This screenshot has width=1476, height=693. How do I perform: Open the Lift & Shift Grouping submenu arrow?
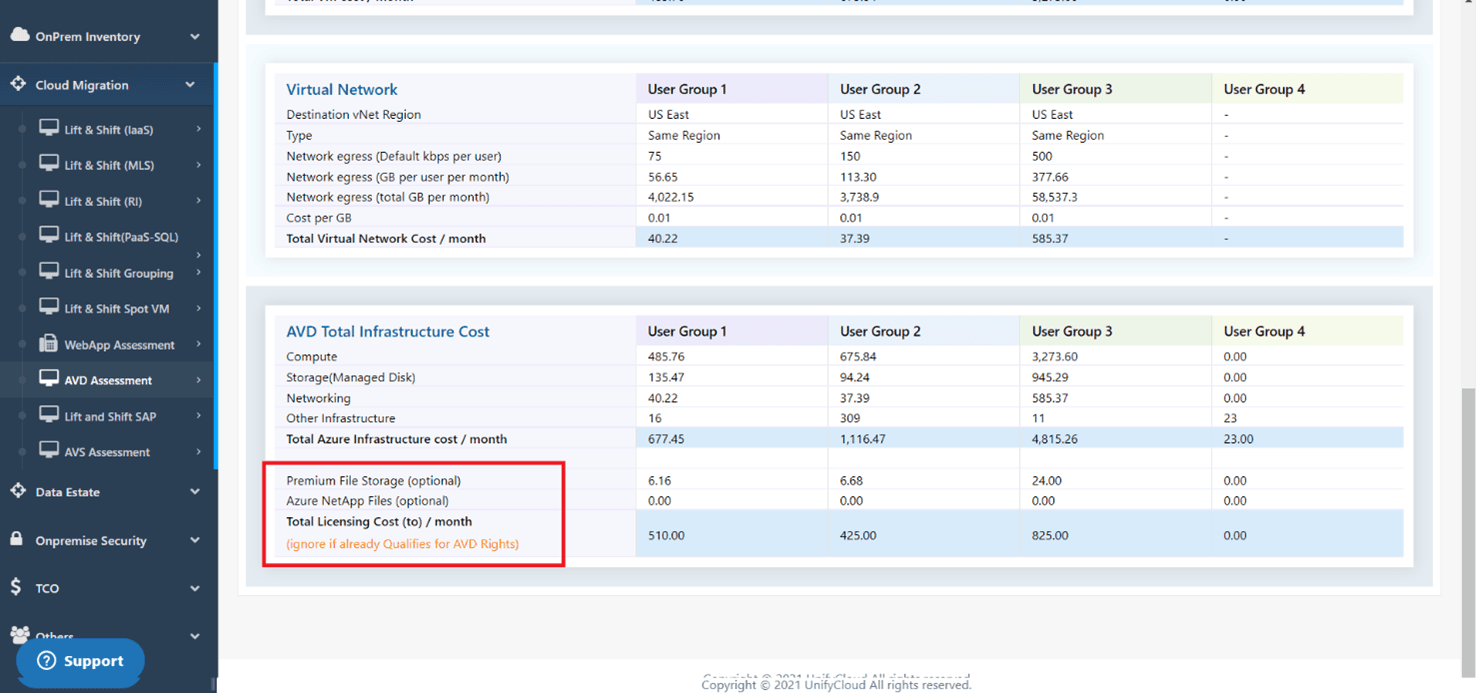point(199,272)
